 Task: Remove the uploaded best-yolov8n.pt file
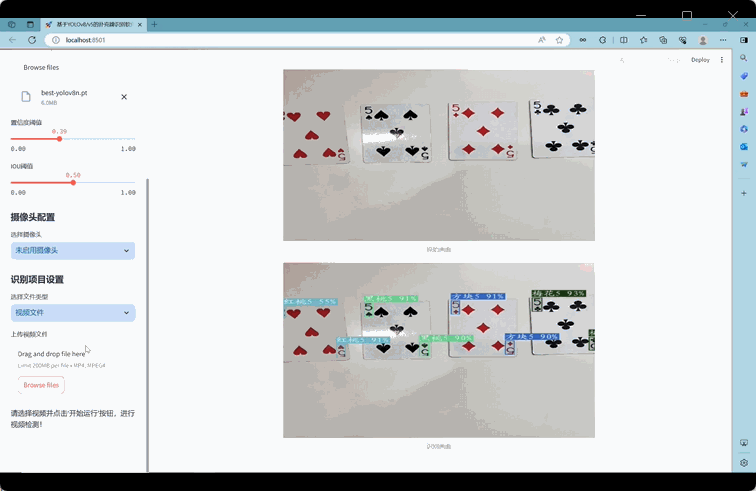tap(124, 97)
